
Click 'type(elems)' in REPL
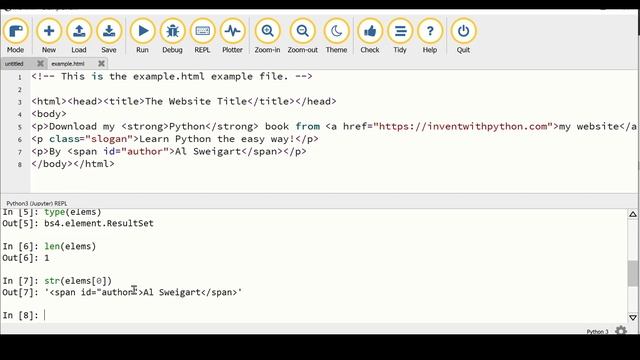72,212
